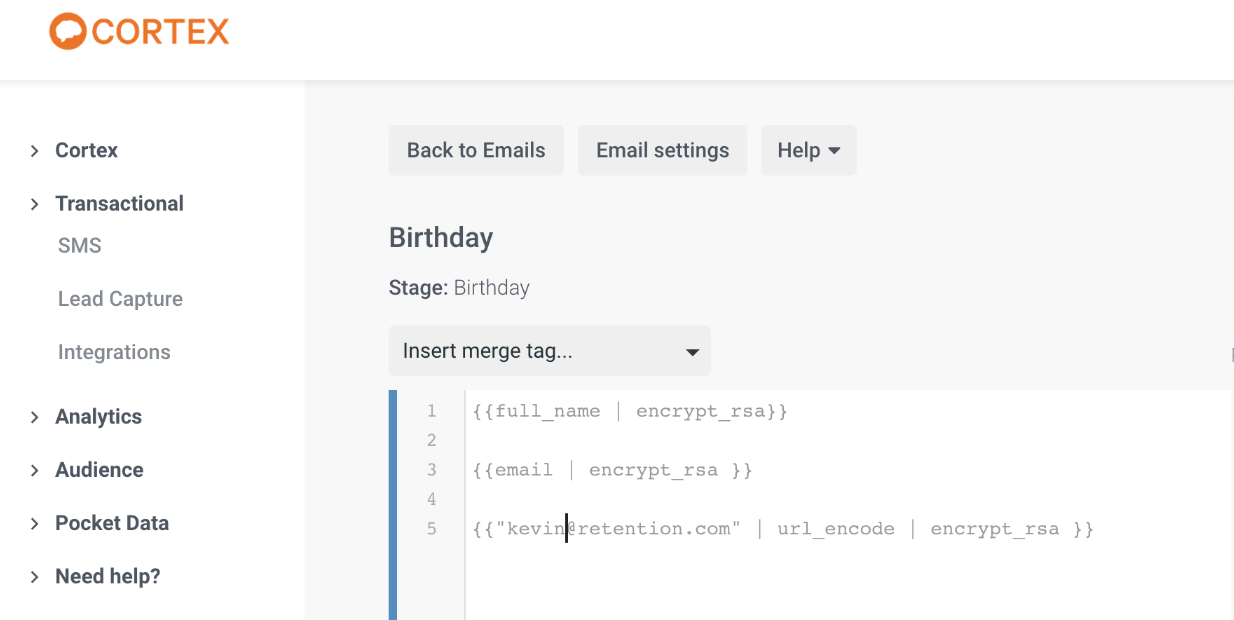This screenshot has width=1234, height=620.
Task: Click the merge tag dropdown arrow
Action: 691,352
